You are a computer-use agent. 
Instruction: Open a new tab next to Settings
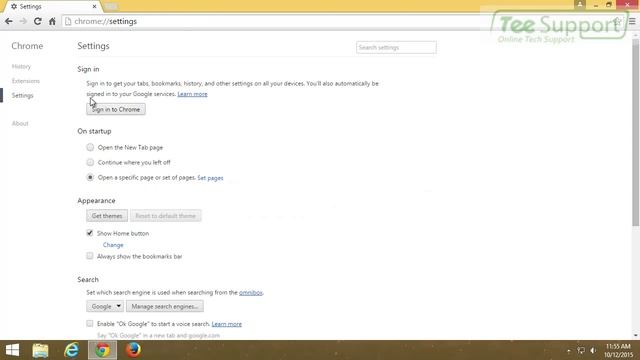click(111, 7)
